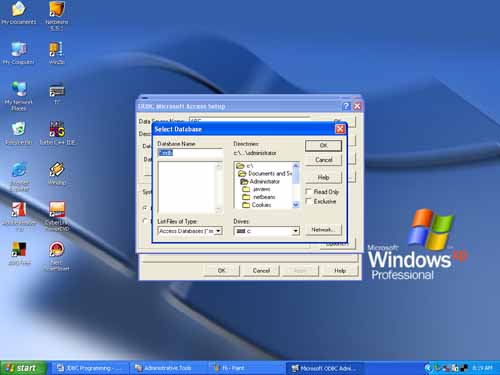Open the Drives dropdown
Screen dimensions: 500x375
pyautogui.click(x=295, y=231)
